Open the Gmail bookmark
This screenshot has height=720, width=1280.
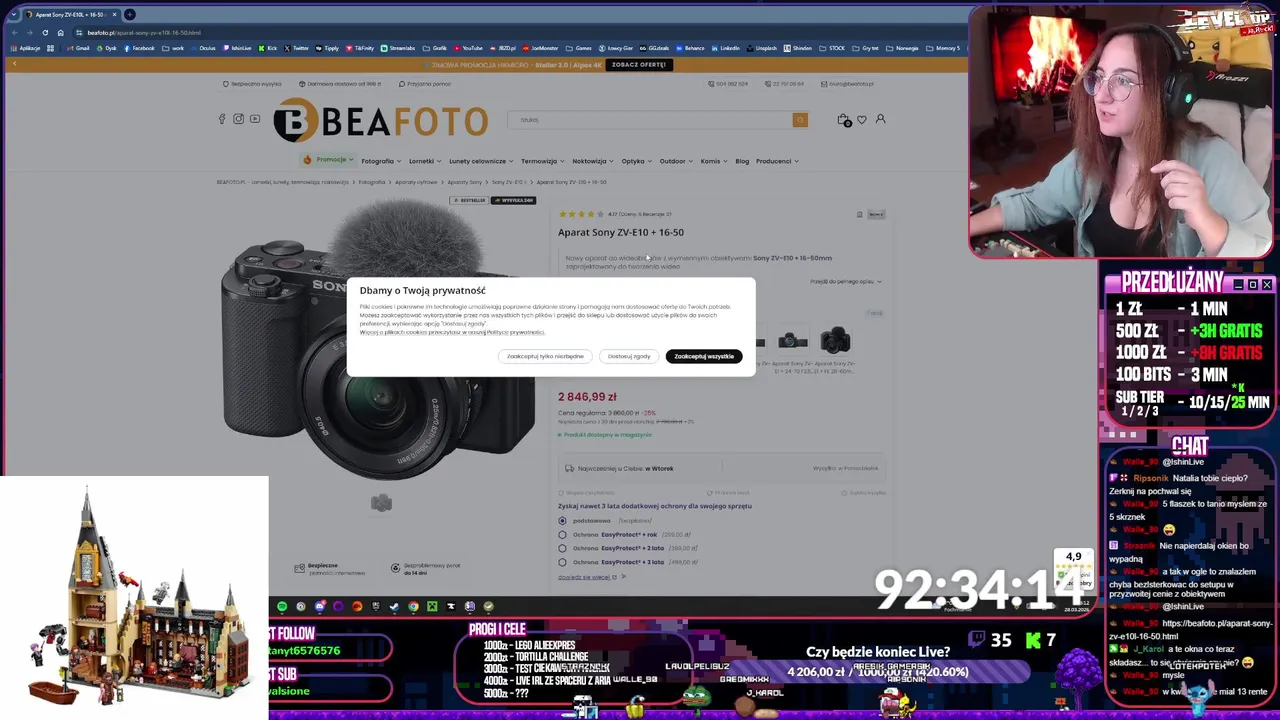pyautogui.click(x=78, y=48)
